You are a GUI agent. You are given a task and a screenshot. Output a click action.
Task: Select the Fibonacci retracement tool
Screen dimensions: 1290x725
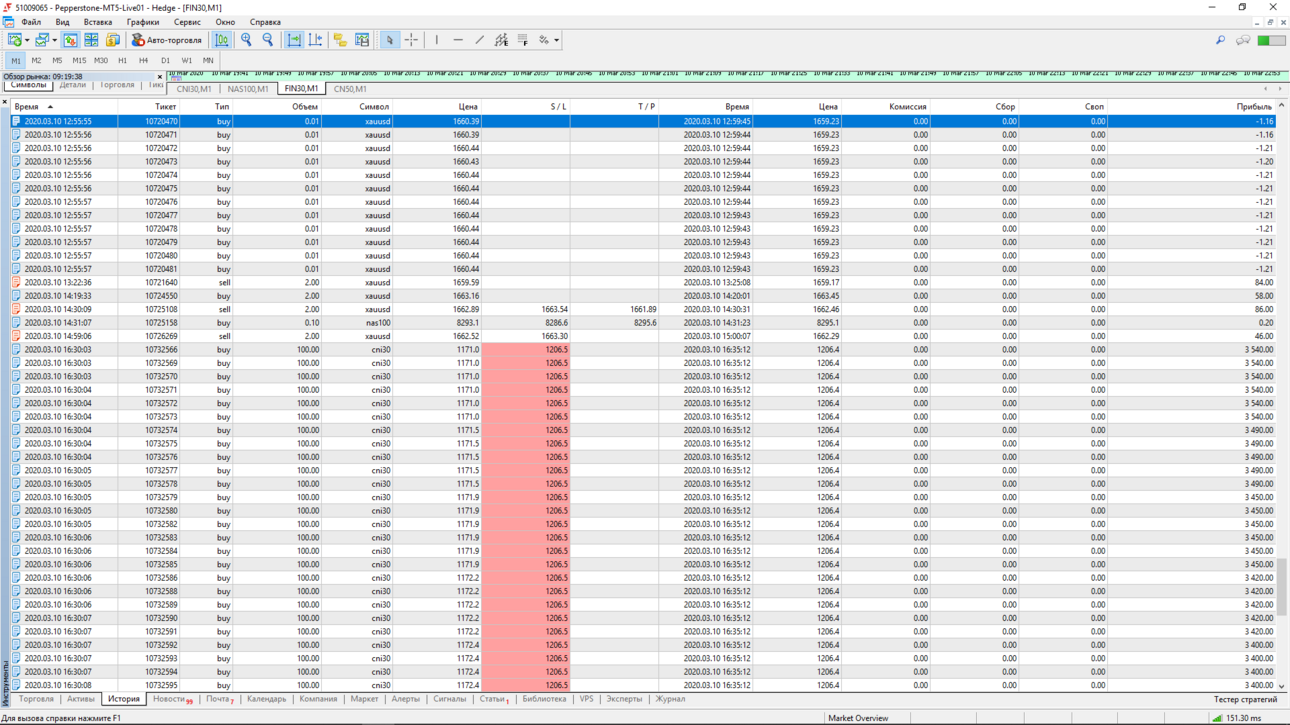[523, 40]
